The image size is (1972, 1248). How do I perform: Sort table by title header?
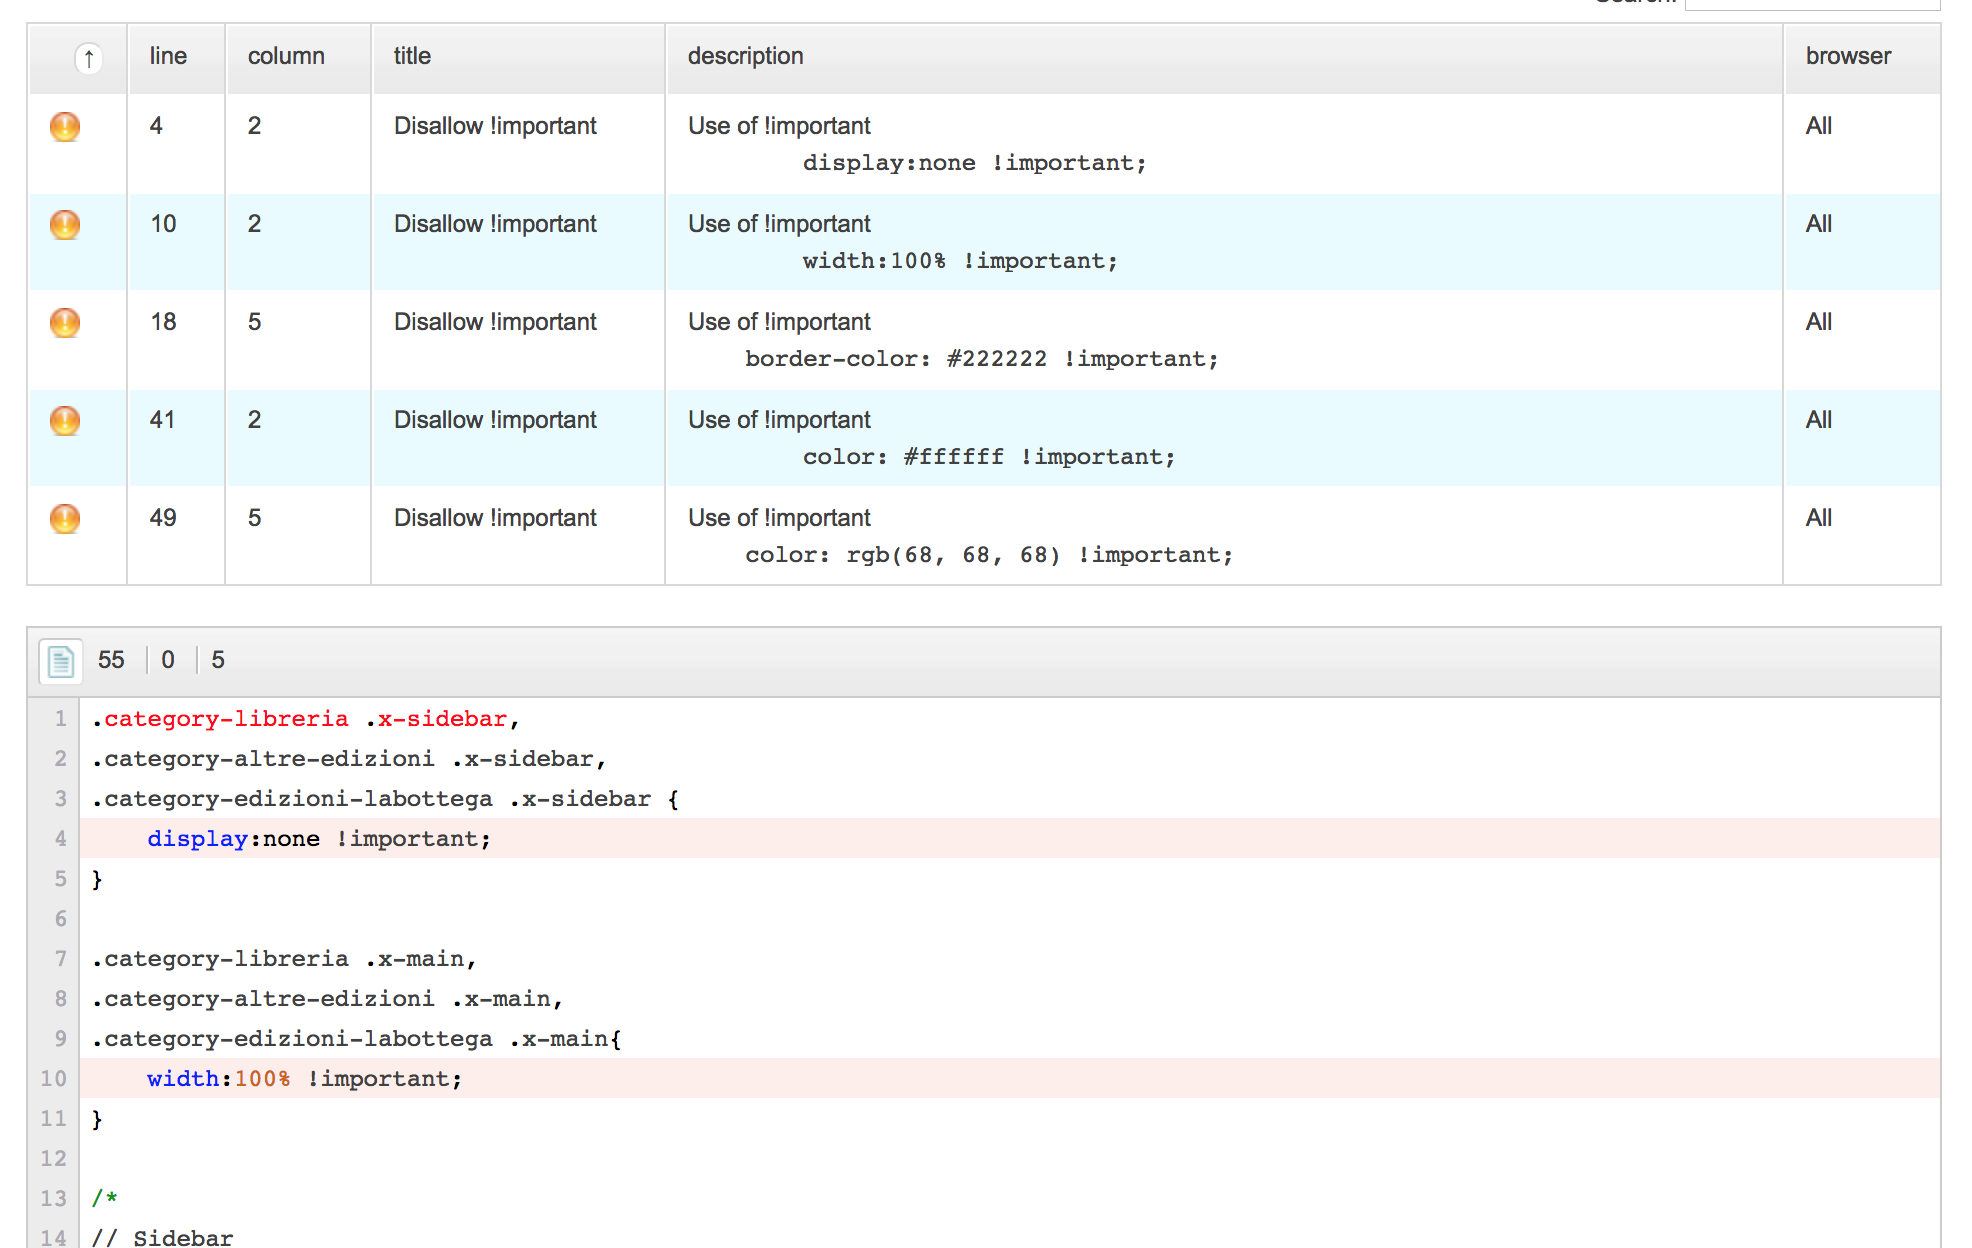pos(412,56)
